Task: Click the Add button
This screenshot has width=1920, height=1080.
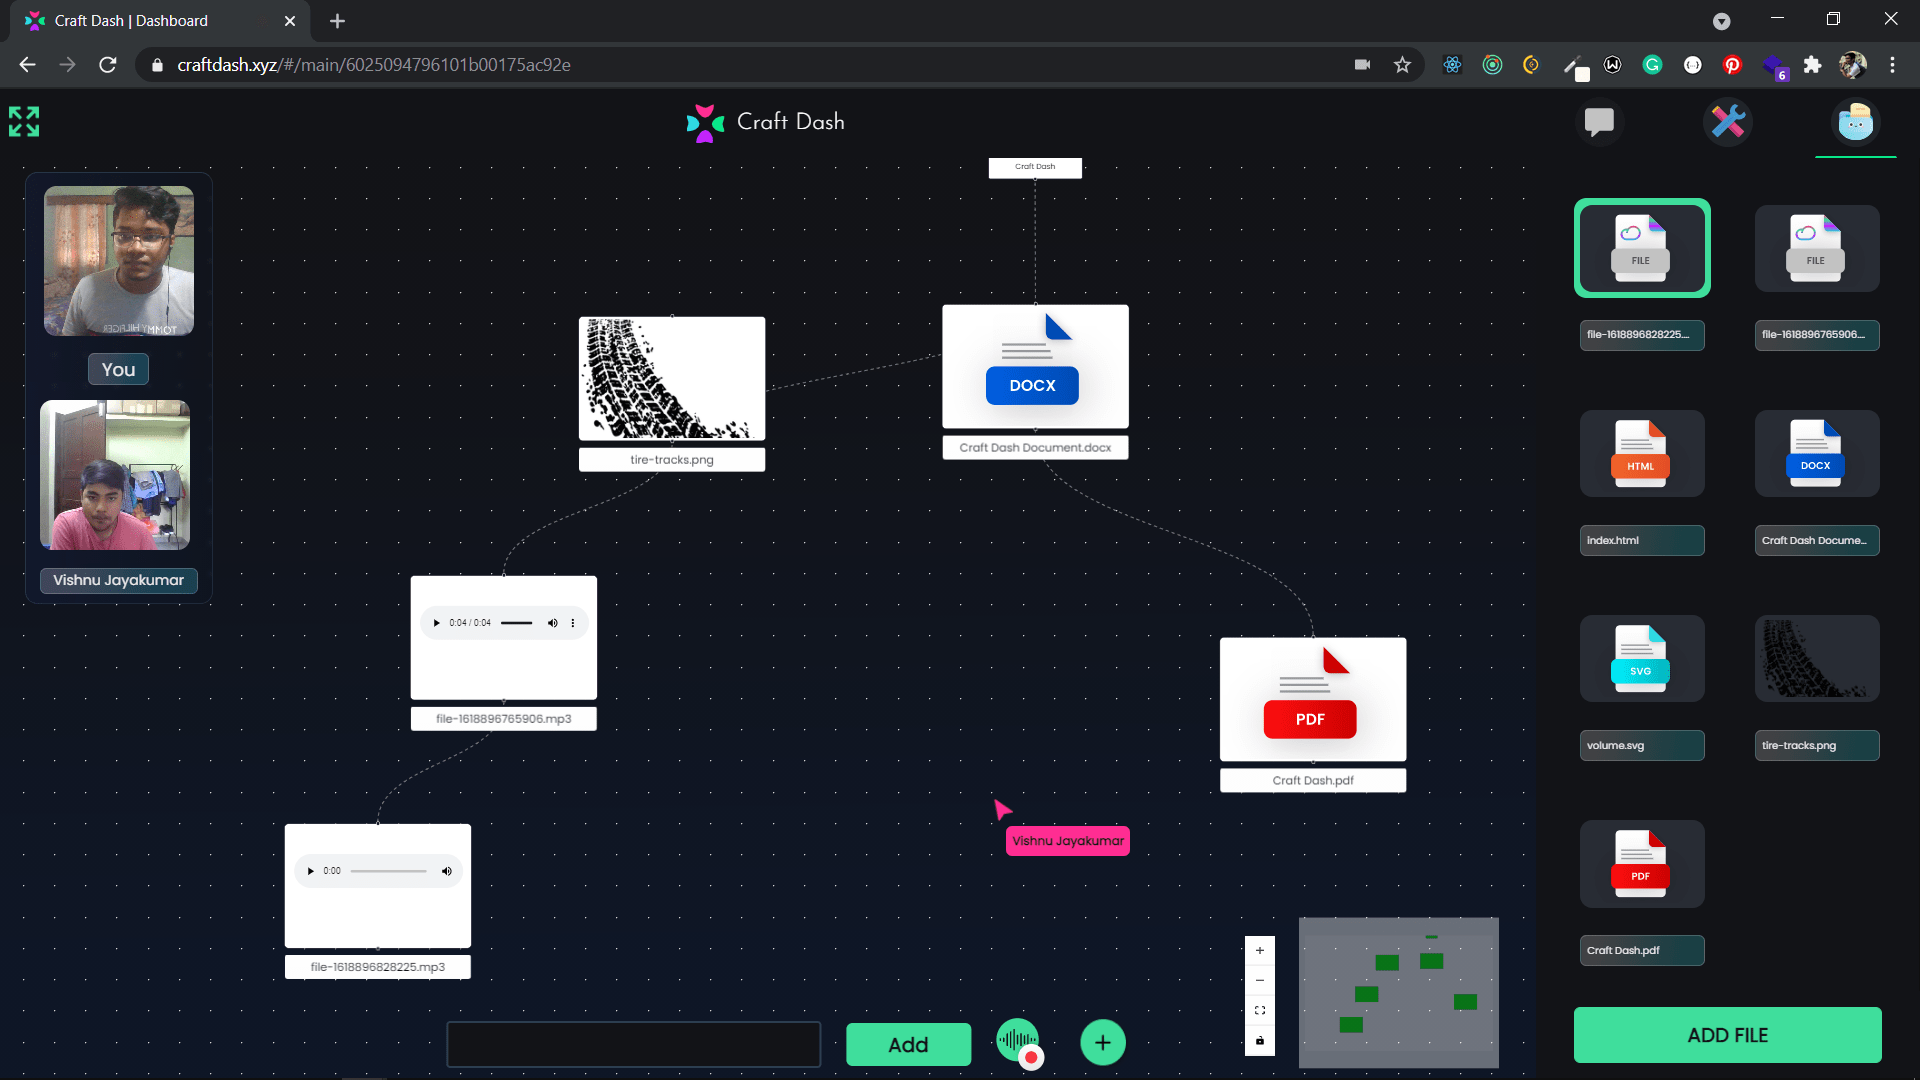Action: pyautogui.click(x=908, y=1044)
